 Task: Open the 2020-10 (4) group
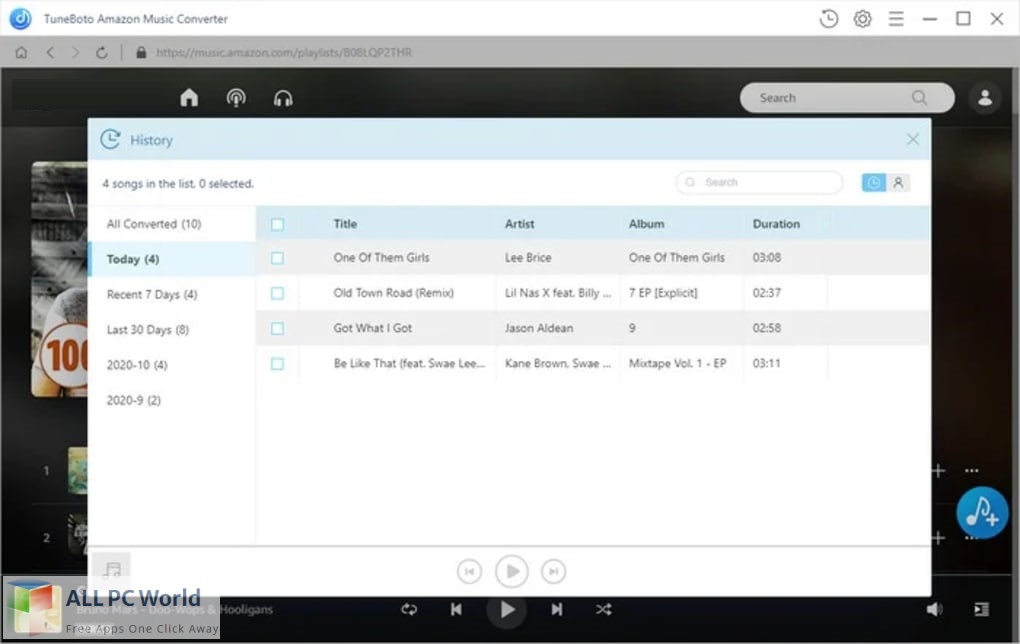[x=172, y=364]
